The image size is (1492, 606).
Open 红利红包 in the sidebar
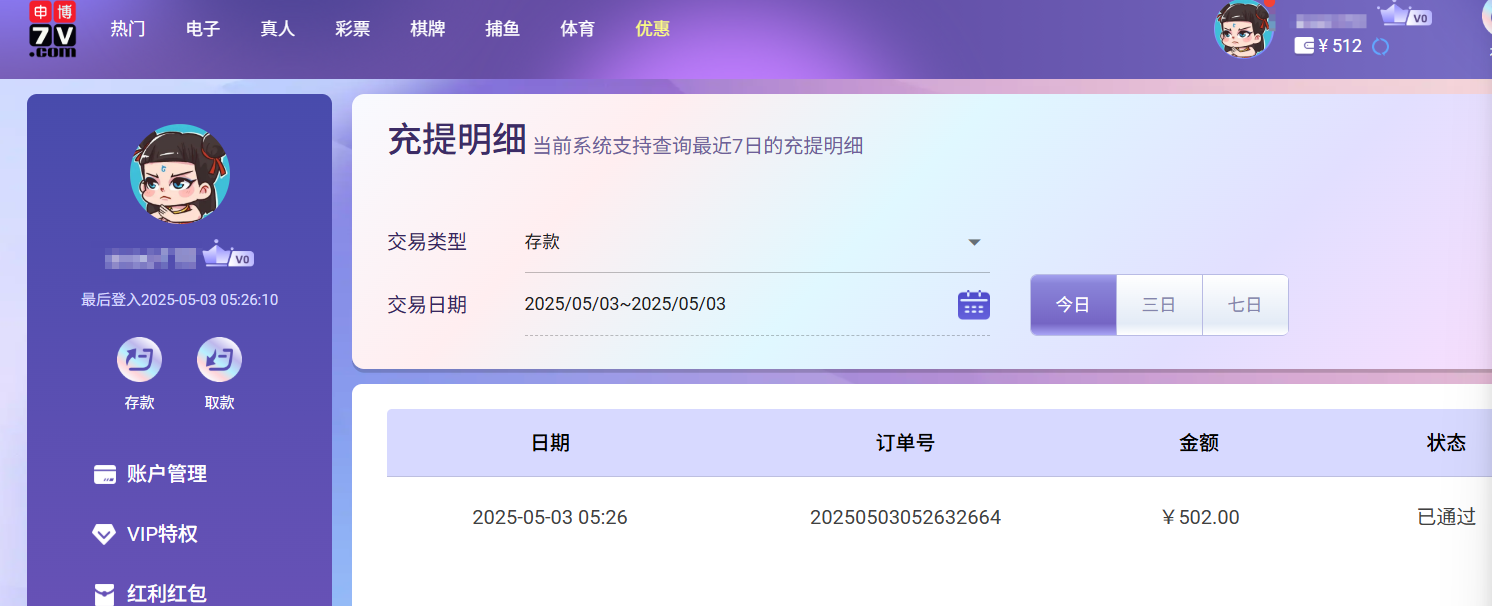166,593
